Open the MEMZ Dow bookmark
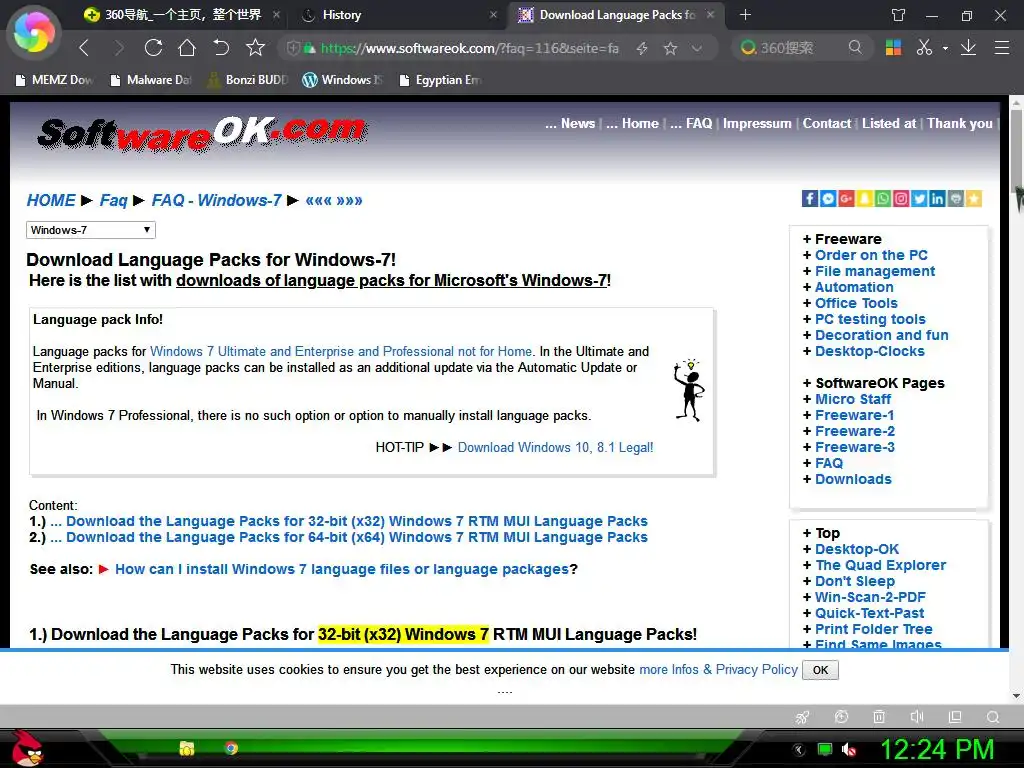1024x768 pixels. (55, 80)
